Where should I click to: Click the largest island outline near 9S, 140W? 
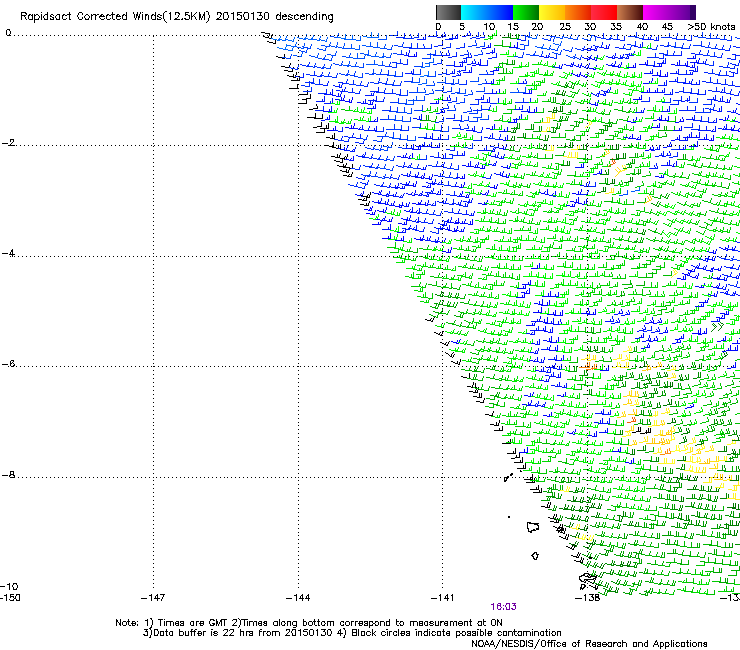[533, 527]
